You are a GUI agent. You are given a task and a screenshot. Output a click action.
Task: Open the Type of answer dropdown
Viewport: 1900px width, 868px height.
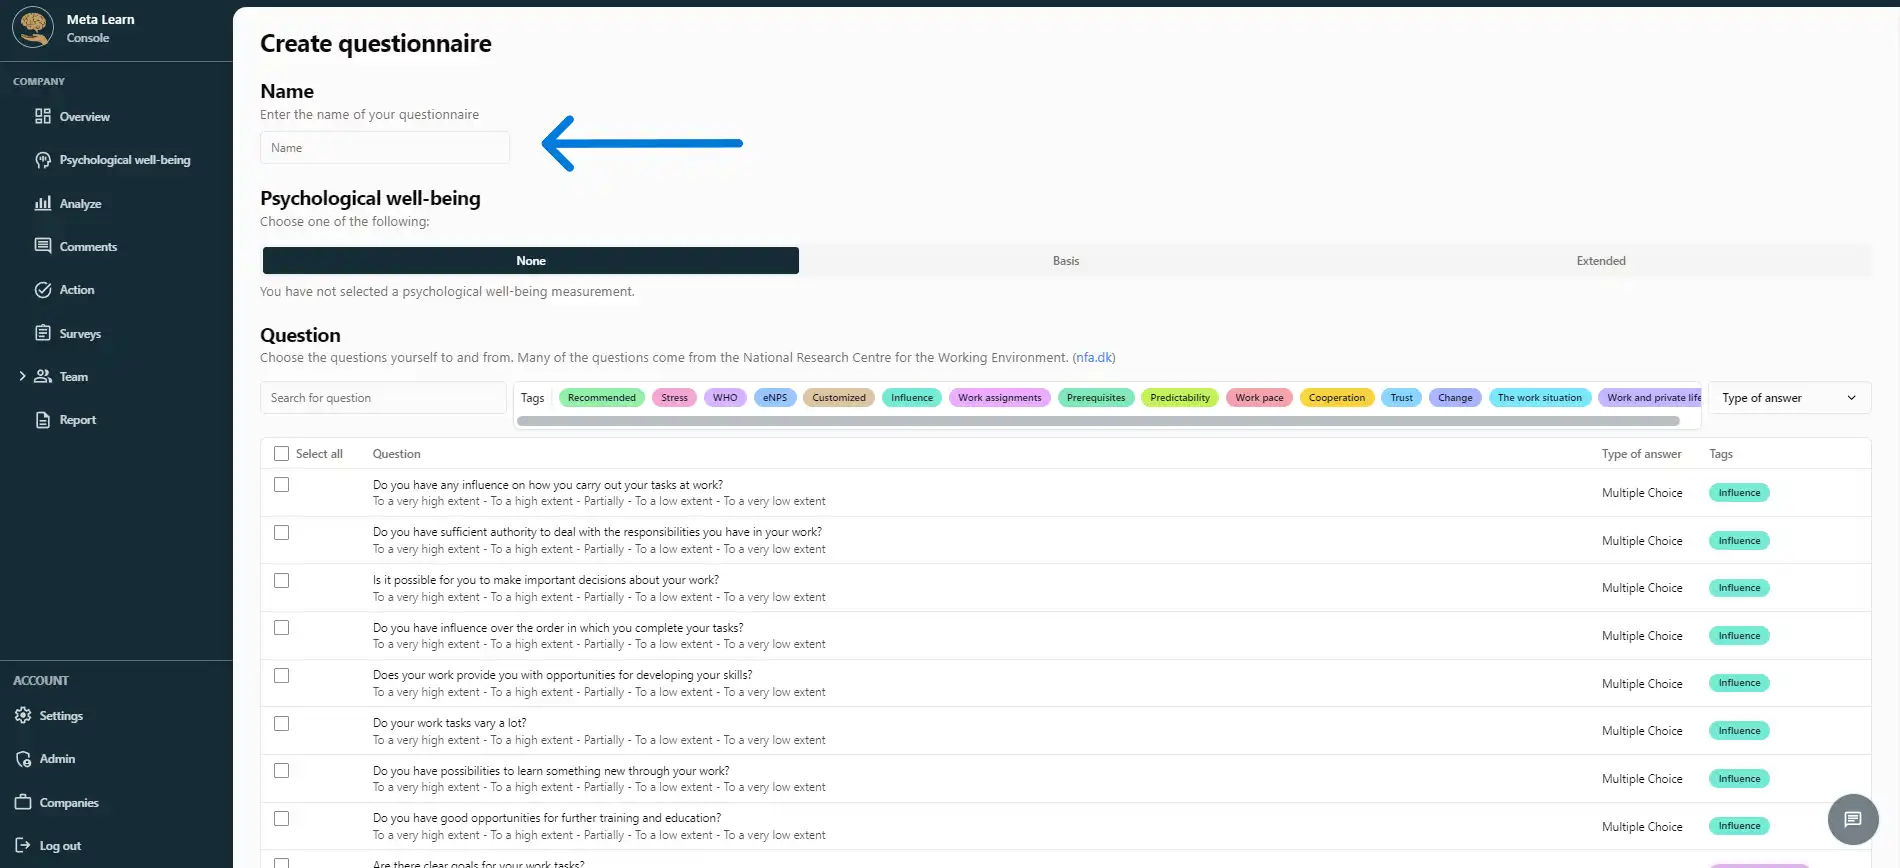(1788, 398)
